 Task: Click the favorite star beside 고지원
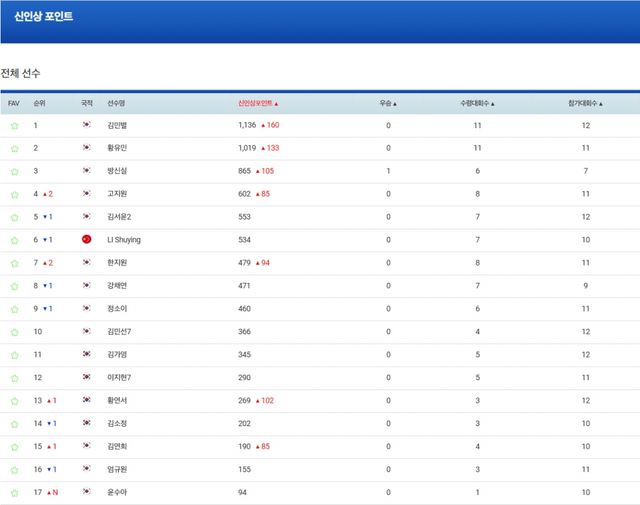pyautogui.click(x=14, y=195)
